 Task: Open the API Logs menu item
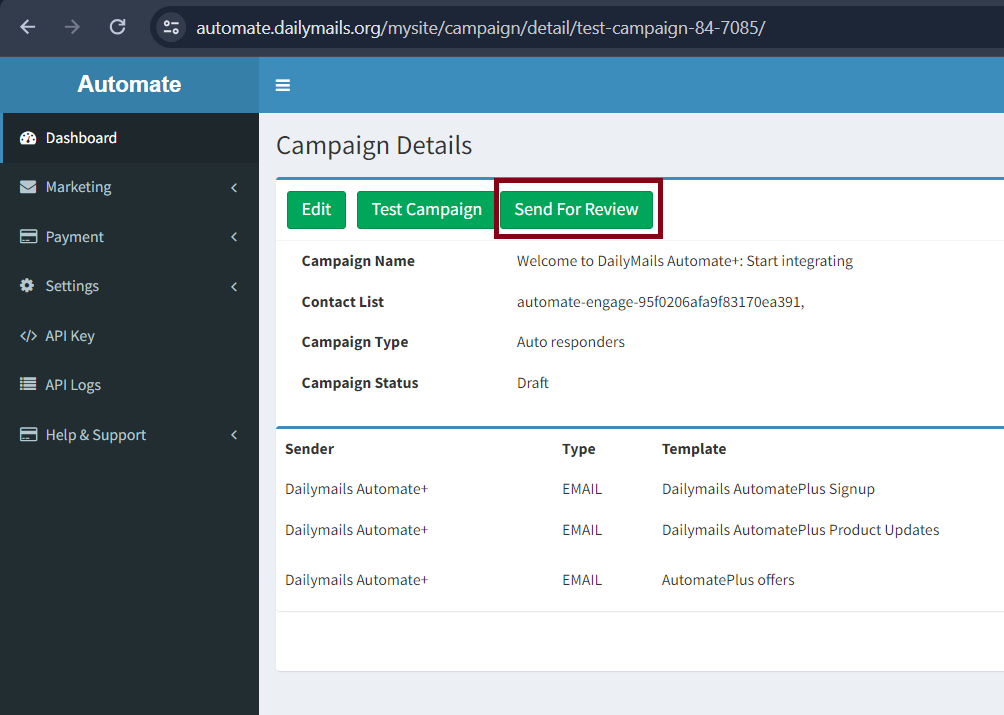[73, 385]
